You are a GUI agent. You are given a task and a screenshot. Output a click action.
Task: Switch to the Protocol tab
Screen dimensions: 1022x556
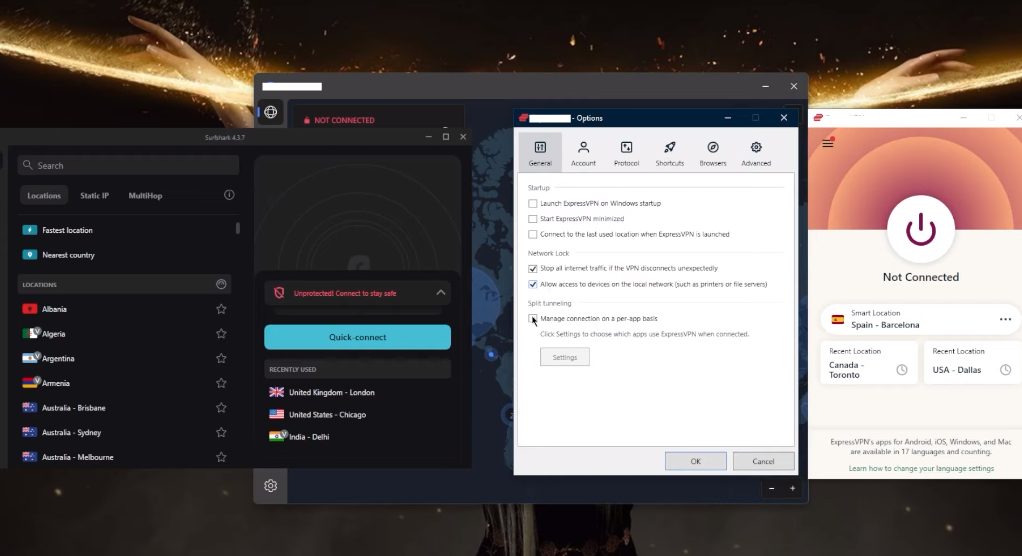pos(626,153)
